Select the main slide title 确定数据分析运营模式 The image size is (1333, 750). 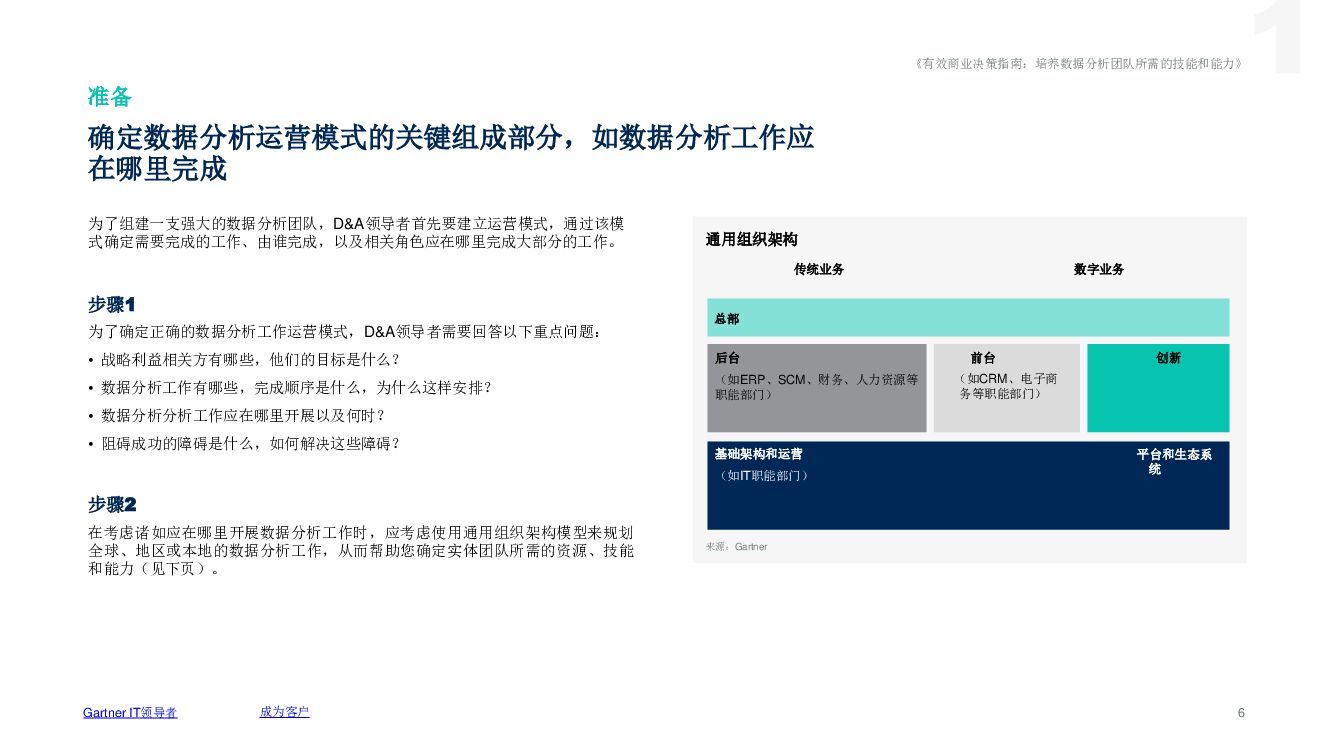point(450,153)
